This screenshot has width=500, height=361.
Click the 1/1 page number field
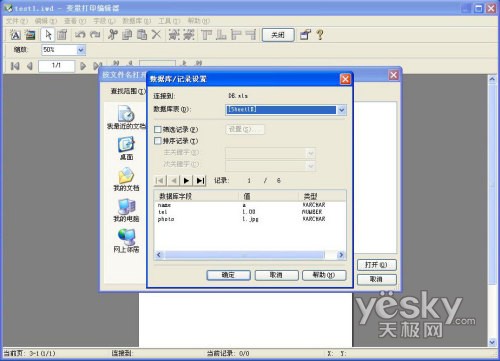click(x=56, y=66)
